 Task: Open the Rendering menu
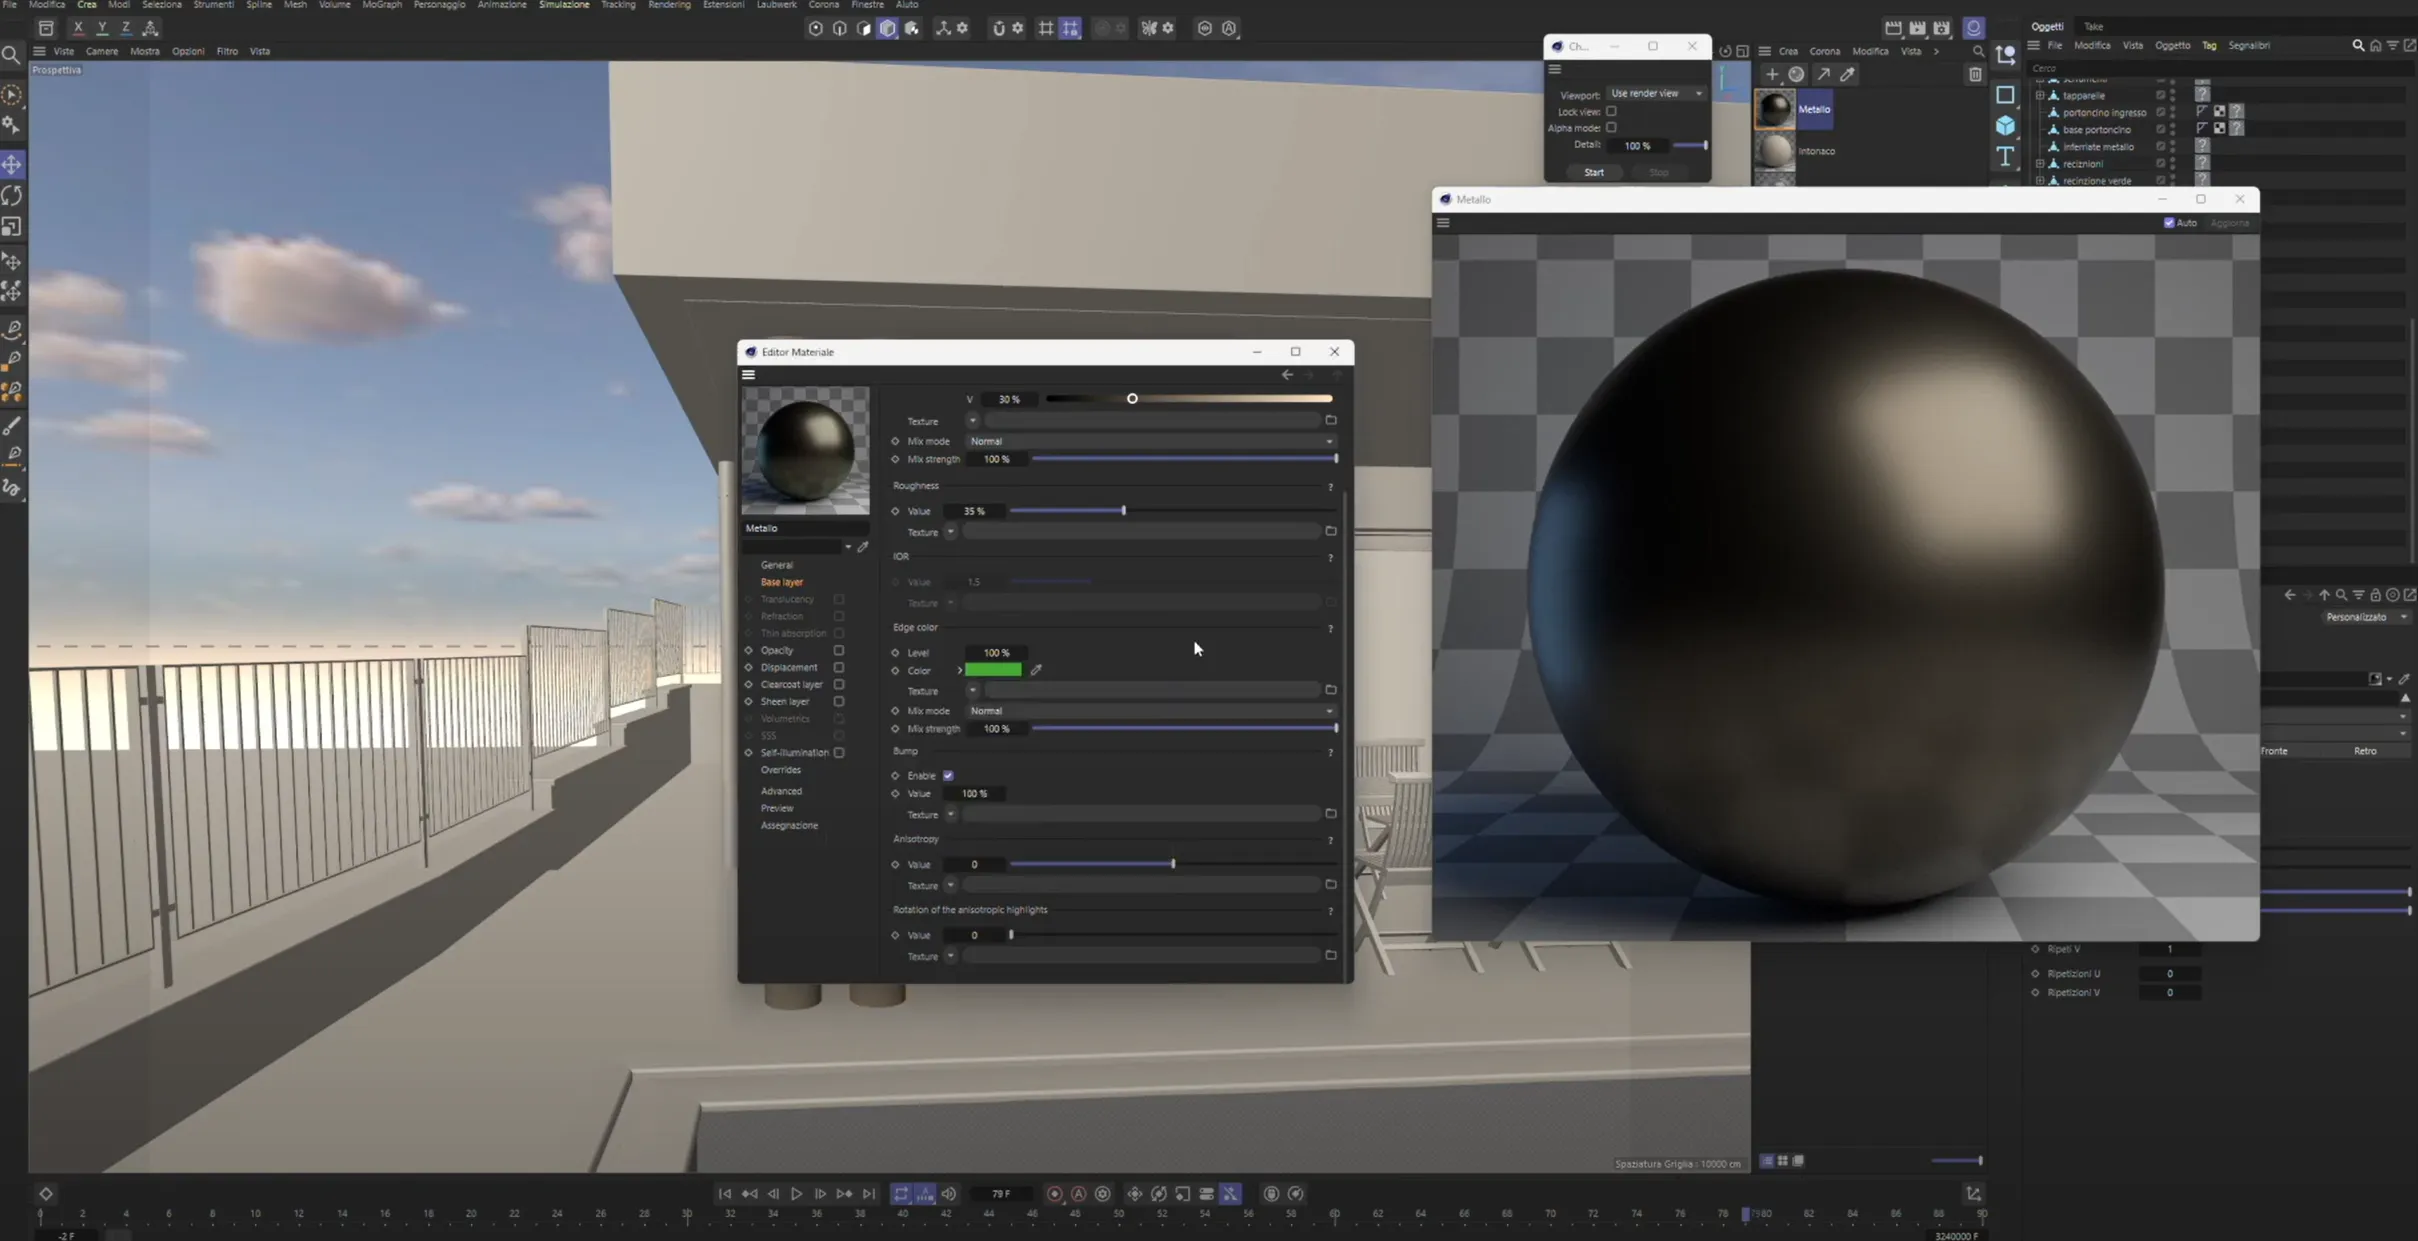coord(669,5)
